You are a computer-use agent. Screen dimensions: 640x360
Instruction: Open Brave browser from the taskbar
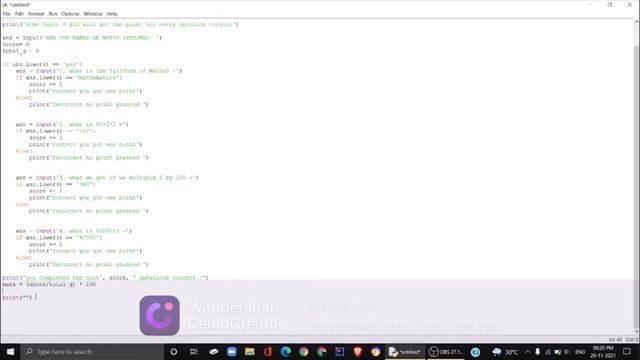tap(358, 352)
